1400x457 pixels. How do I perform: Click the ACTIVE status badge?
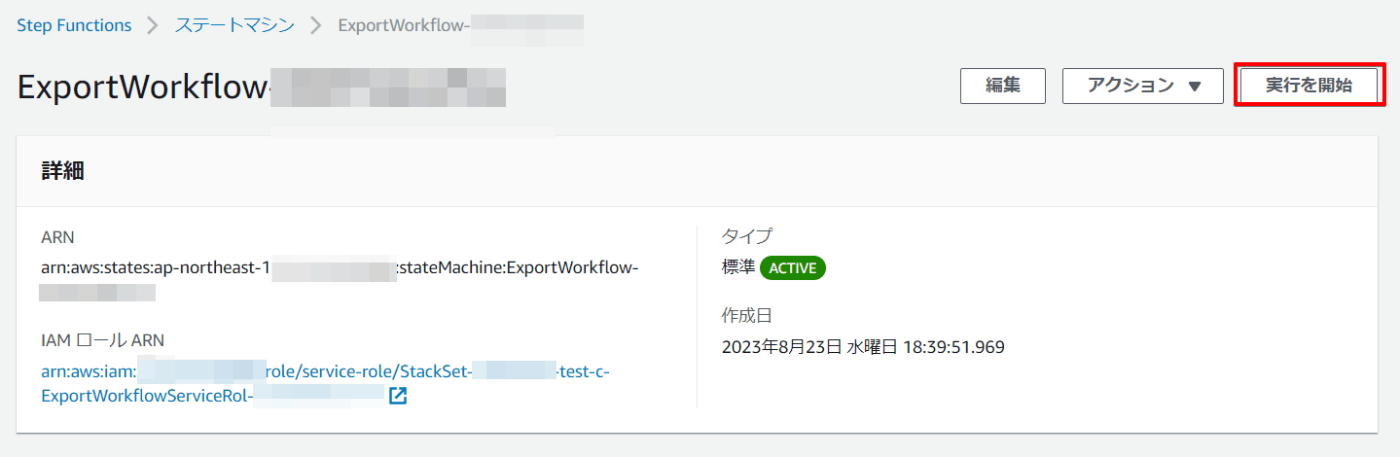[793, 268]
